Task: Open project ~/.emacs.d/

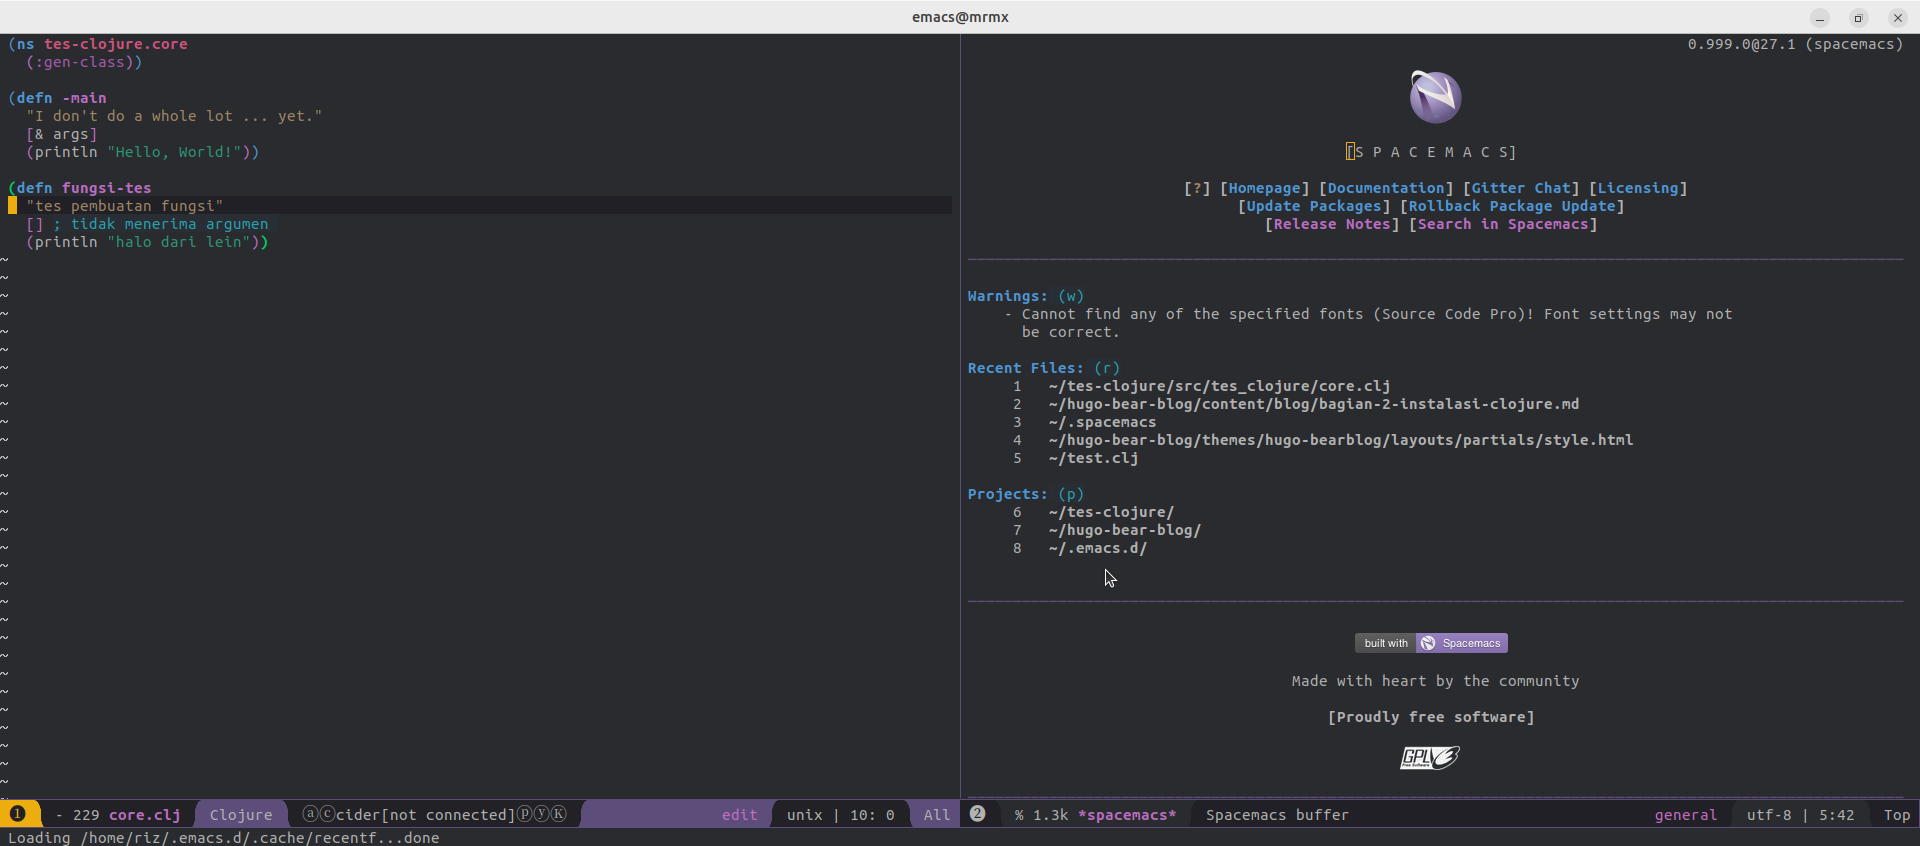Action: (x=1098, y=548)
